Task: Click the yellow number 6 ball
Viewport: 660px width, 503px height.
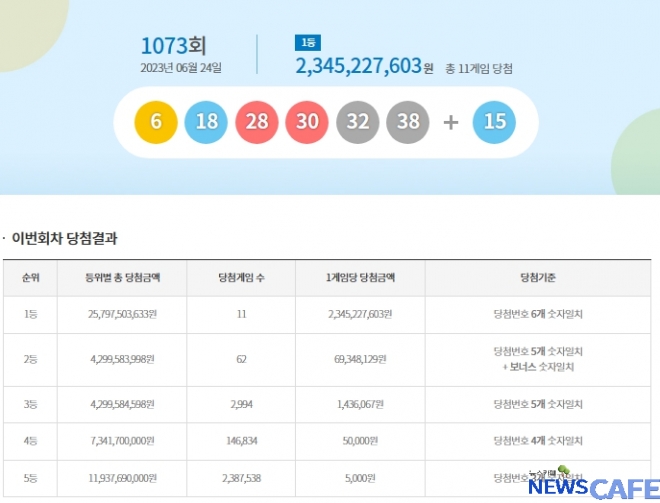Action: (x=156, y=122)
